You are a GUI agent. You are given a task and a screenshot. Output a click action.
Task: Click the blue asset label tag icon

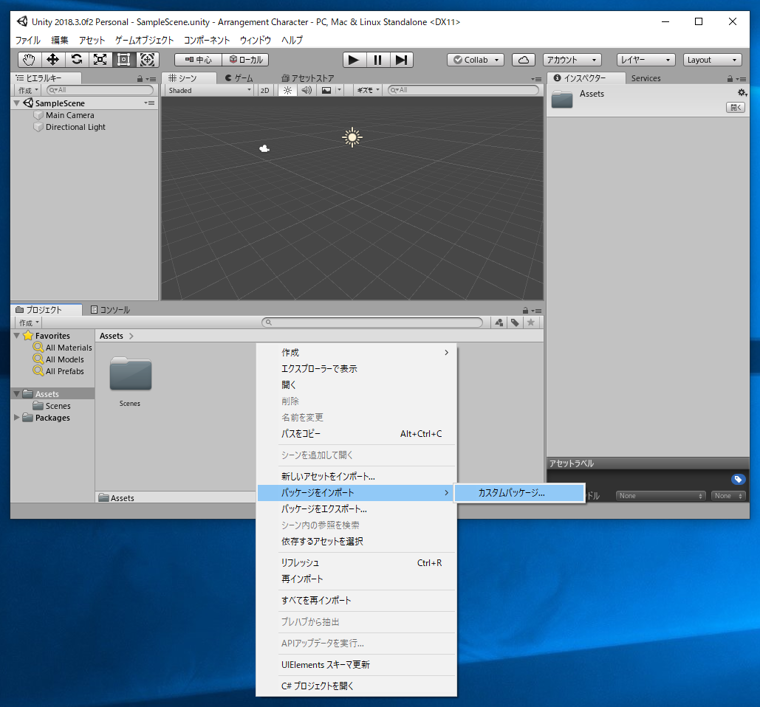(x=738, y=479)
